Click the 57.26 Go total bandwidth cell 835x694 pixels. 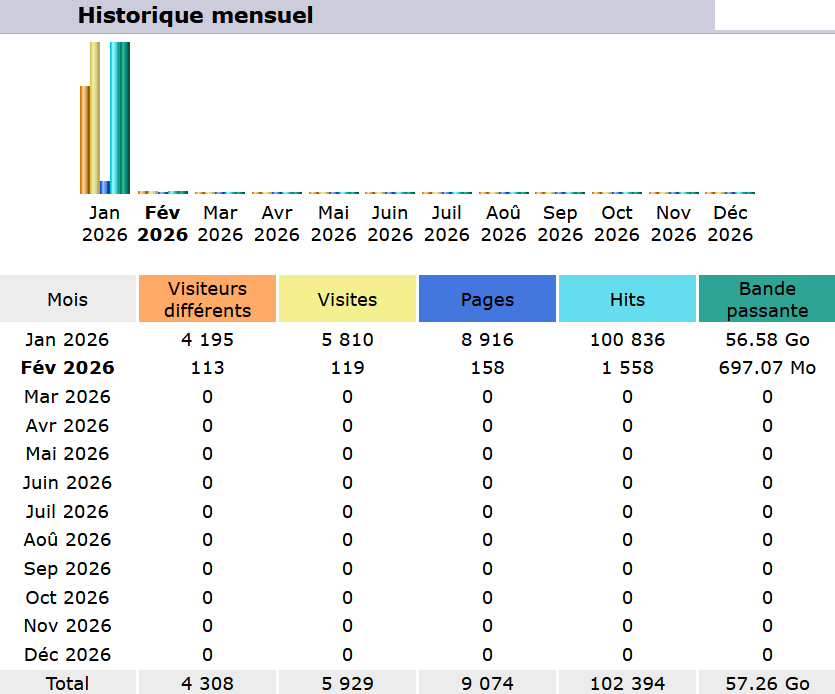point(767,684)
